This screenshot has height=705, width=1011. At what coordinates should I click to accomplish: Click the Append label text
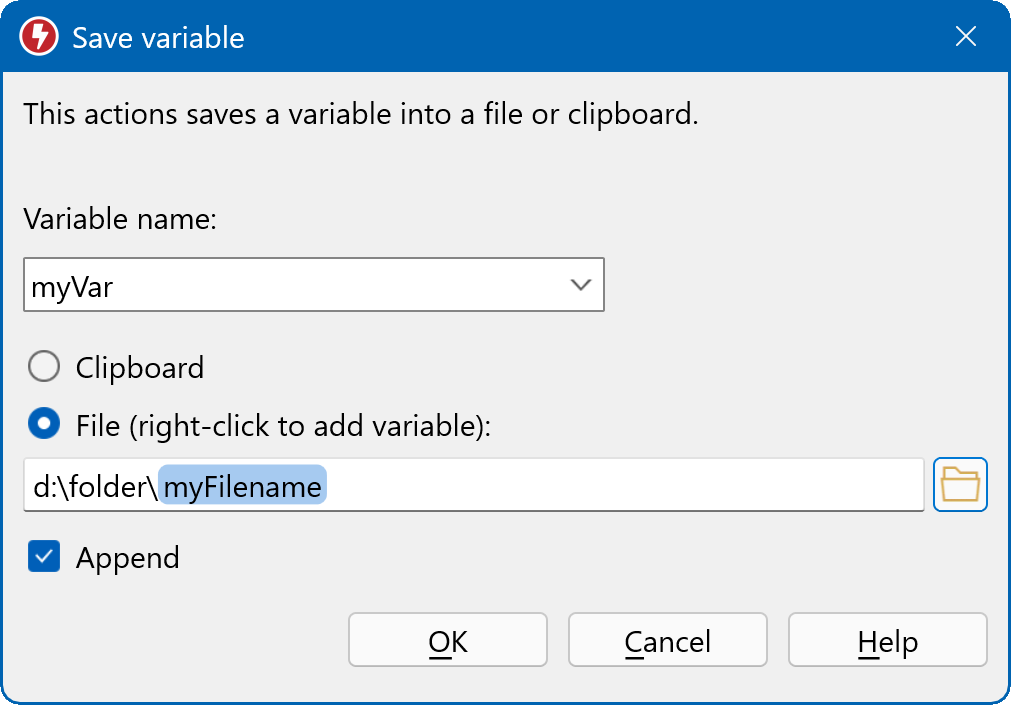pos(128,557)
